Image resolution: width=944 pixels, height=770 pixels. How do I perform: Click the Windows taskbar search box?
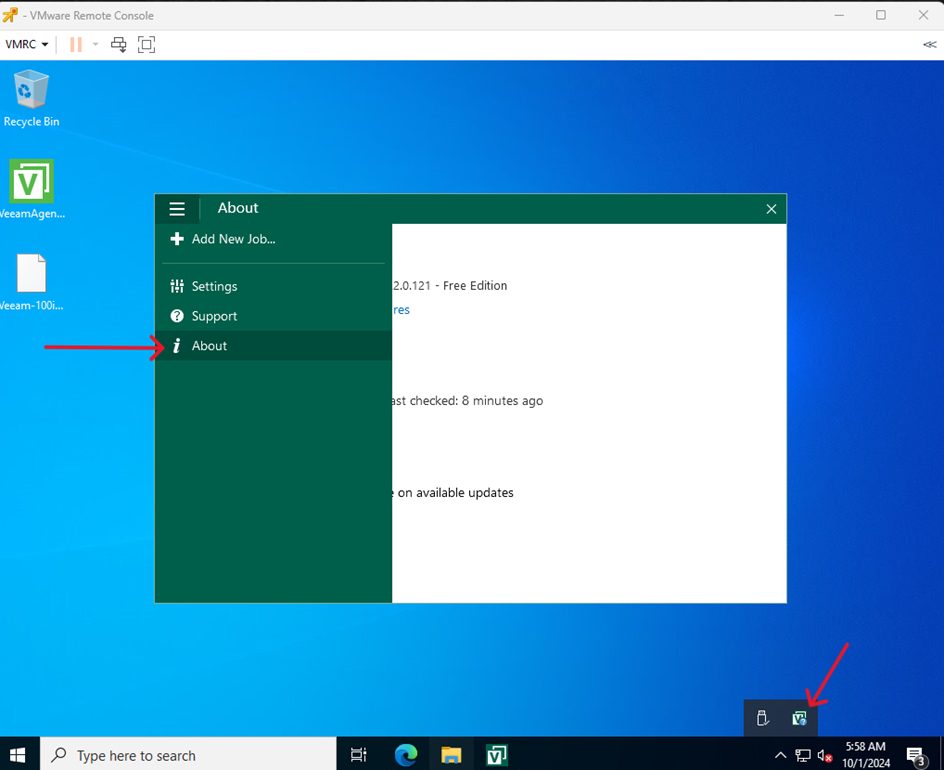188,755
